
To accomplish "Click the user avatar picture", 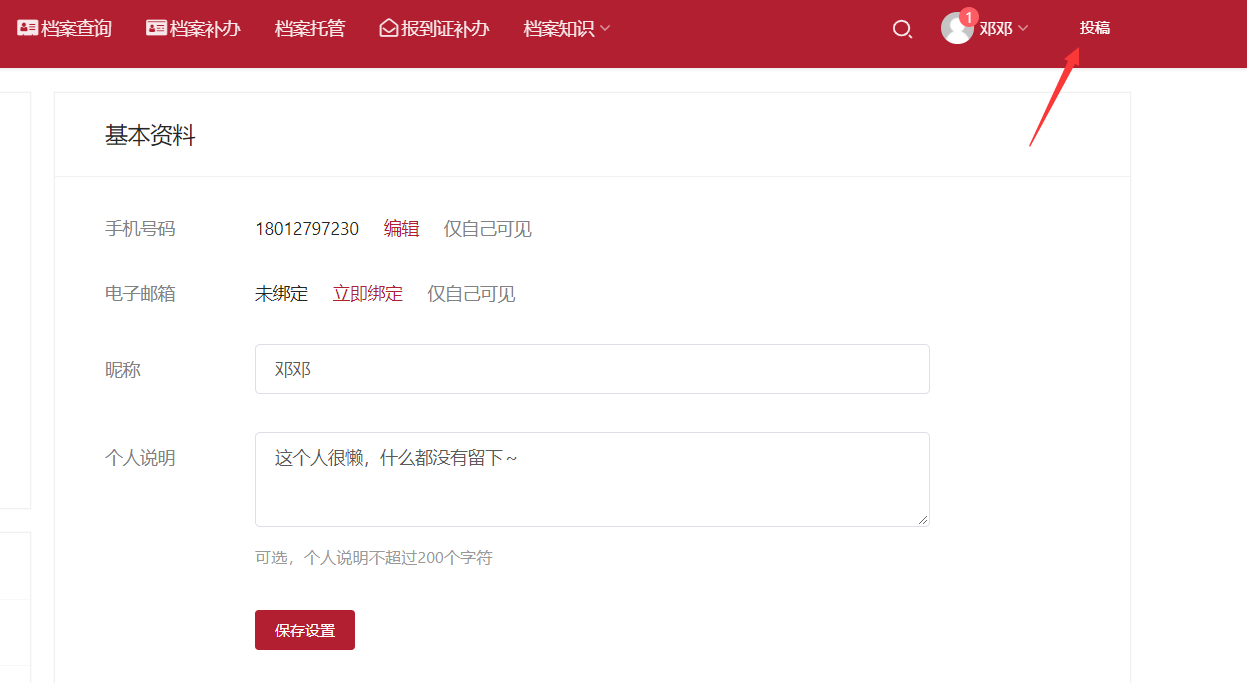I will tap(956, 29).
